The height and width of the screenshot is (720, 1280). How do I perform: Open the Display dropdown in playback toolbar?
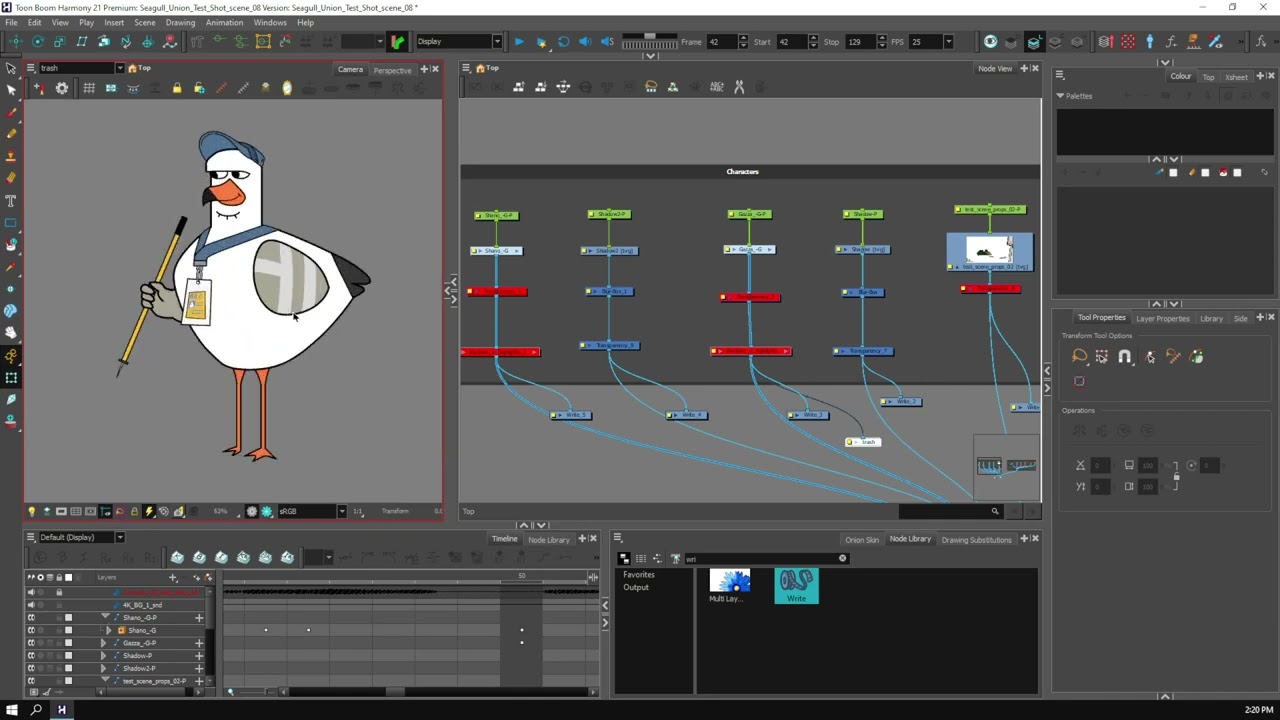[x=459, y=42]
